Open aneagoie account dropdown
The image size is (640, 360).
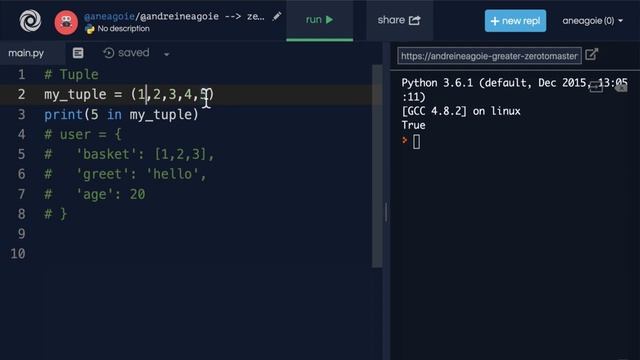pos(593,21)
